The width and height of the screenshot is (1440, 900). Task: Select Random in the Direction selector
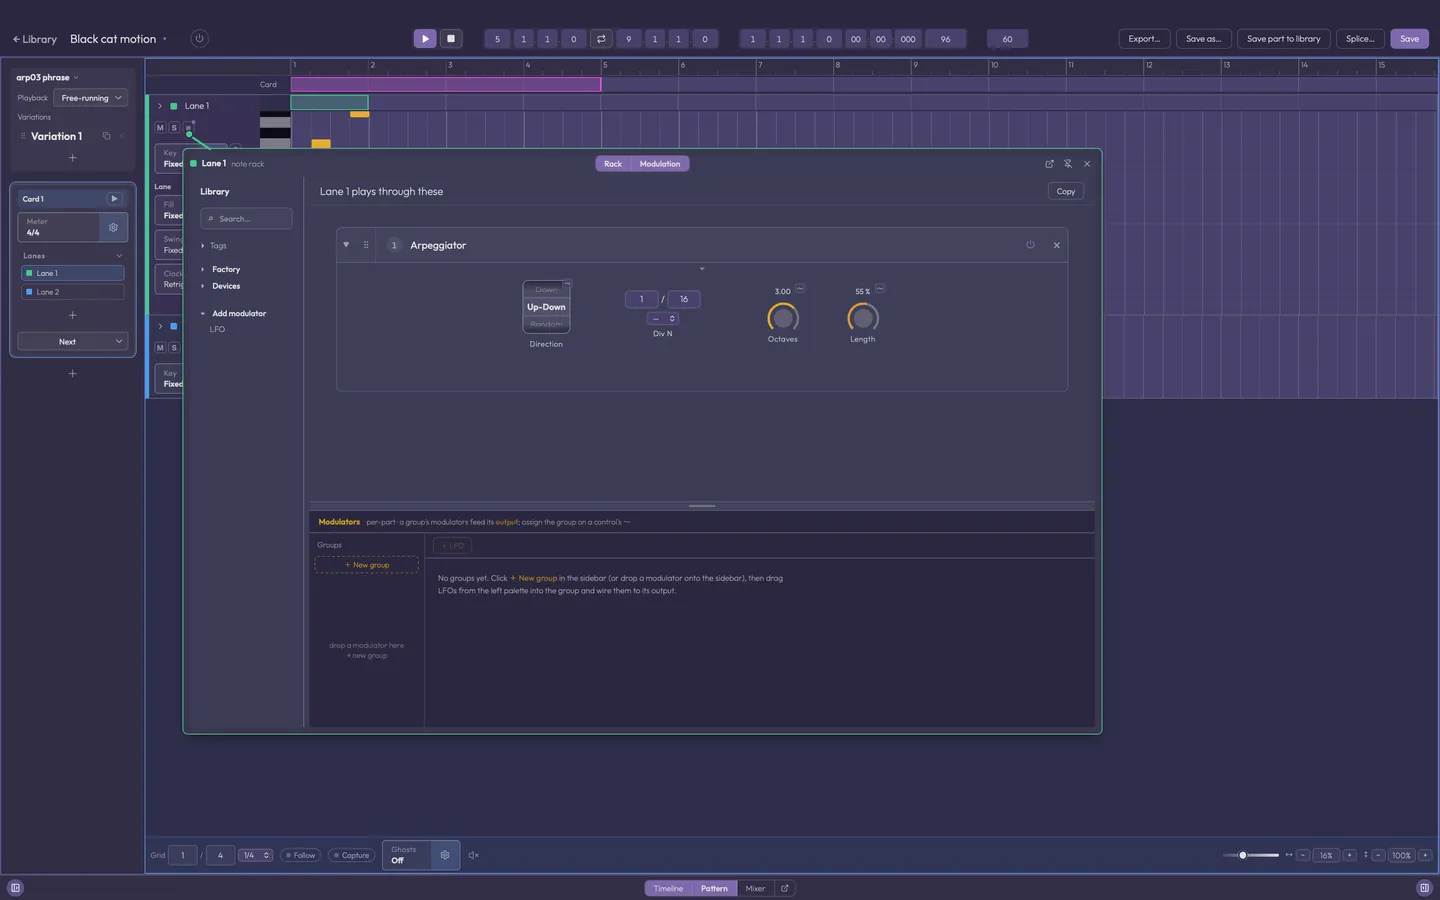click(x=546, y=324)
